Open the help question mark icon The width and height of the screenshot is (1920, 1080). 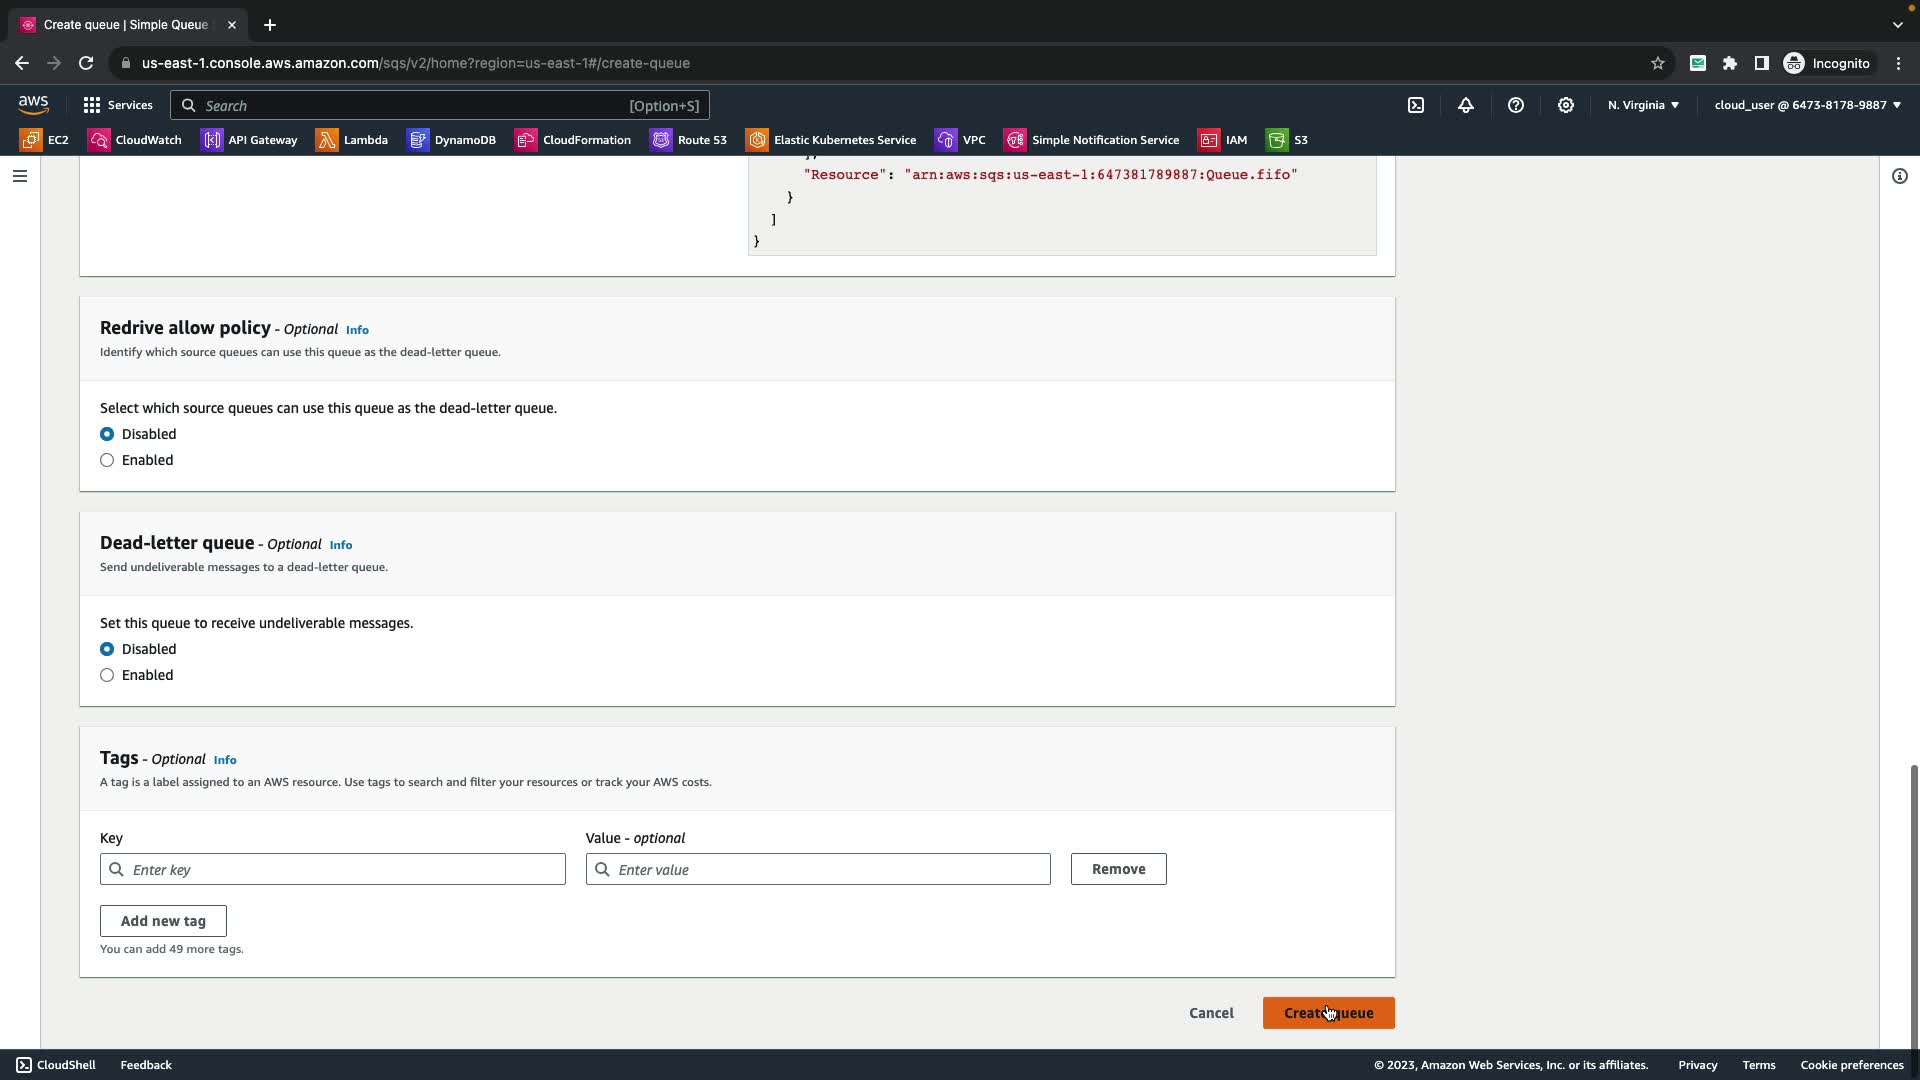point(1516,105)
